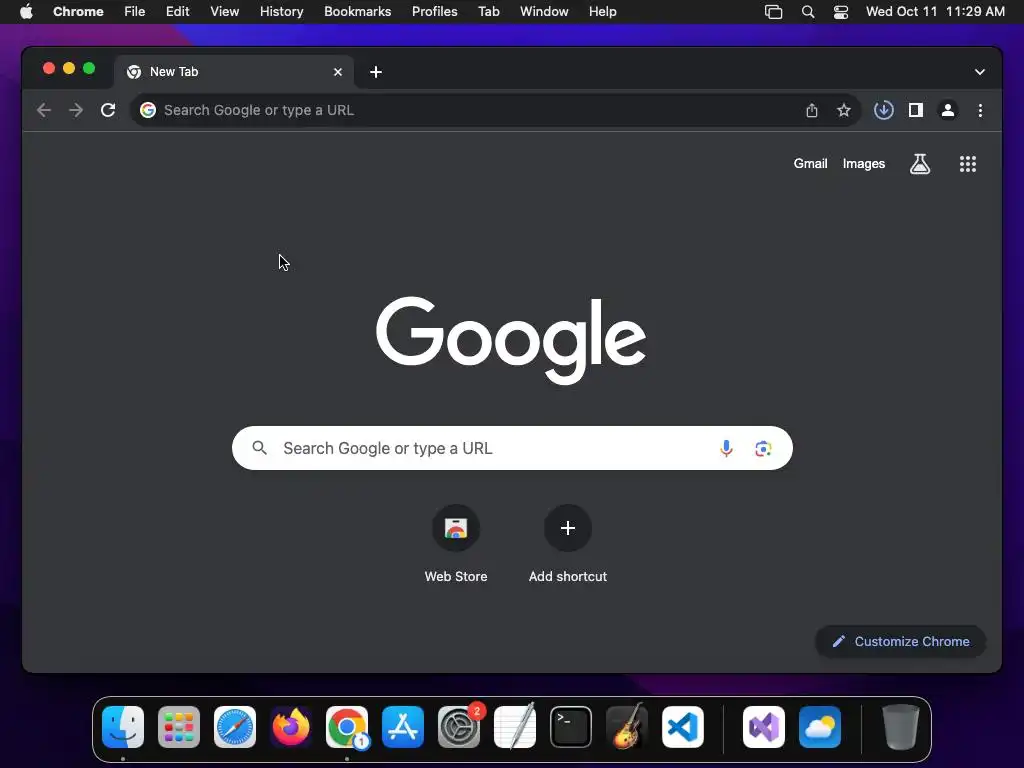Start voice search with microphone icon
Viewport: 1024px width, 768px height.
point(726,448)
